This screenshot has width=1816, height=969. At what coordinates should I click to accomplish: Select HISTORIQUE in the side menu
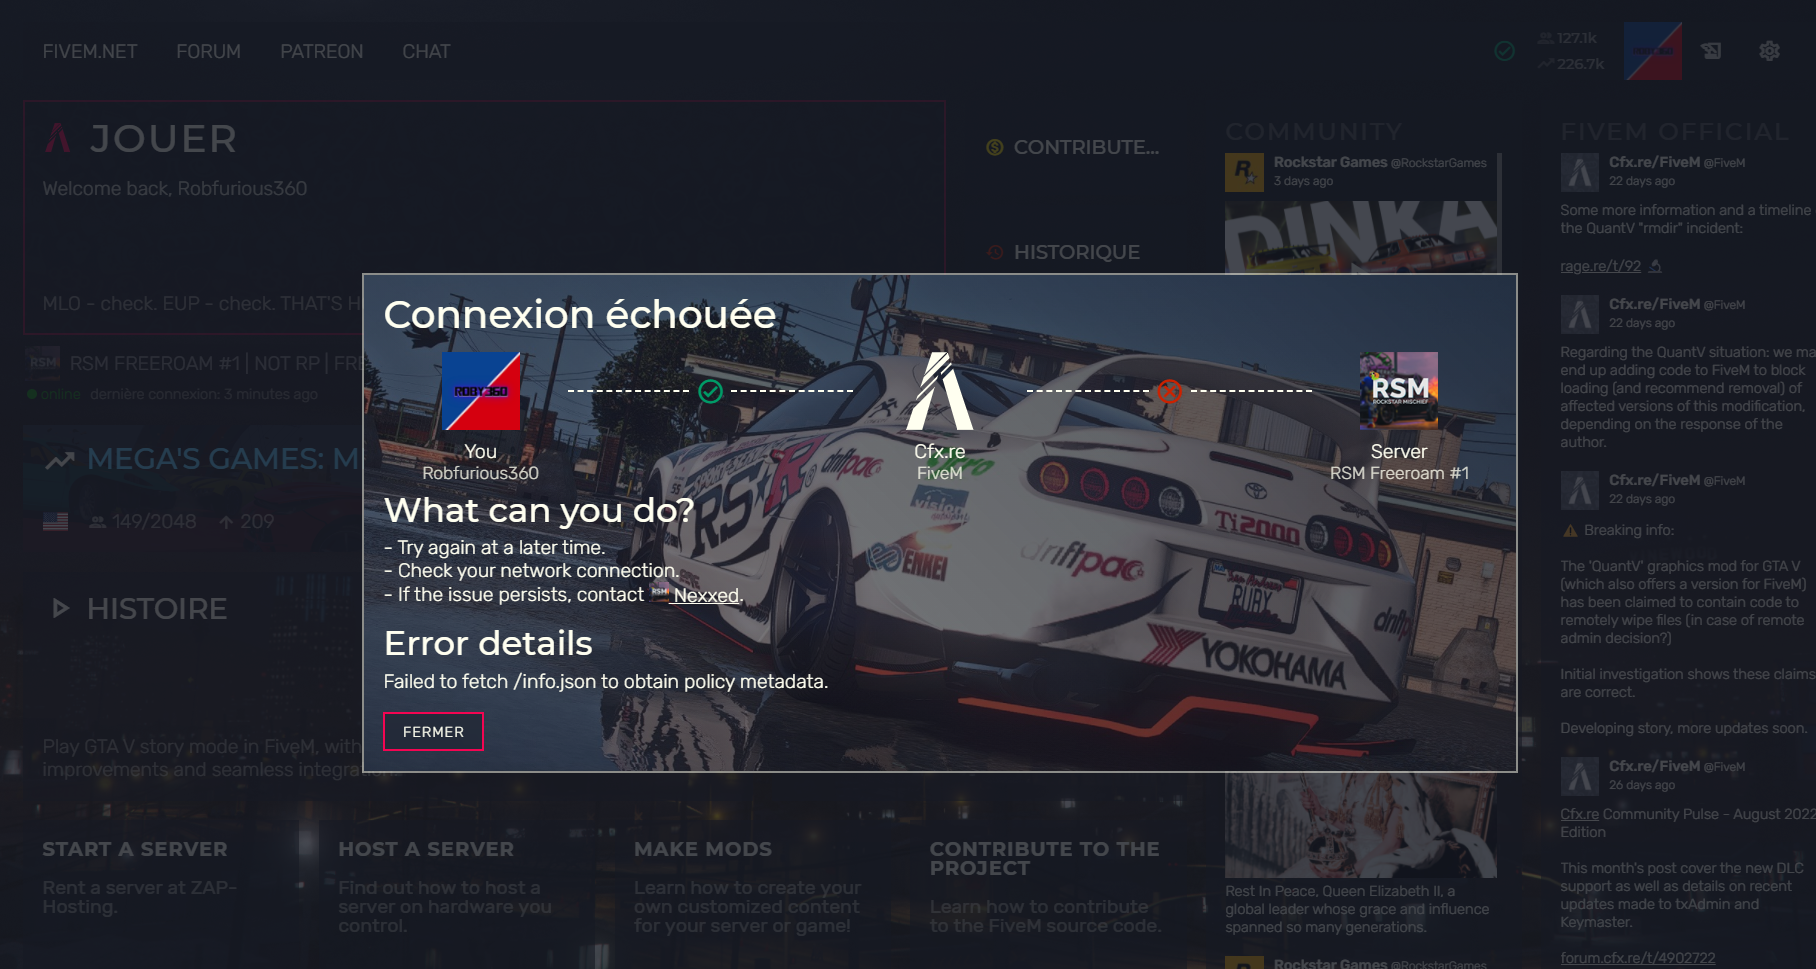tap(1076, 252)
